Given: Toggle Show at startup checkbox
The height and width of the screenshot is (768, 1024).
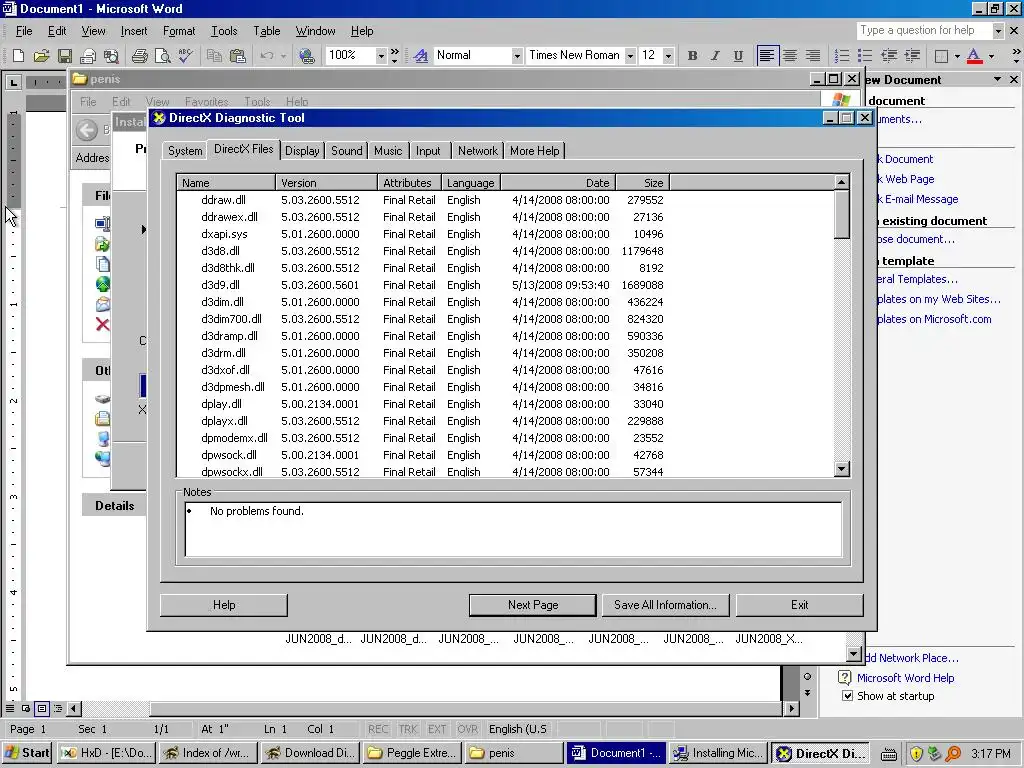Looking at the screenshot, I should (x=847, y=696).
